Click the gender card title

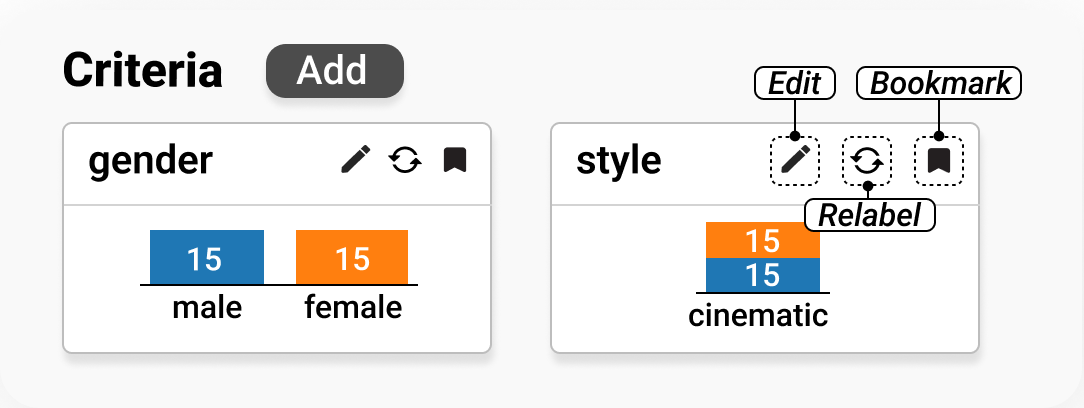(x=150, y=160)
